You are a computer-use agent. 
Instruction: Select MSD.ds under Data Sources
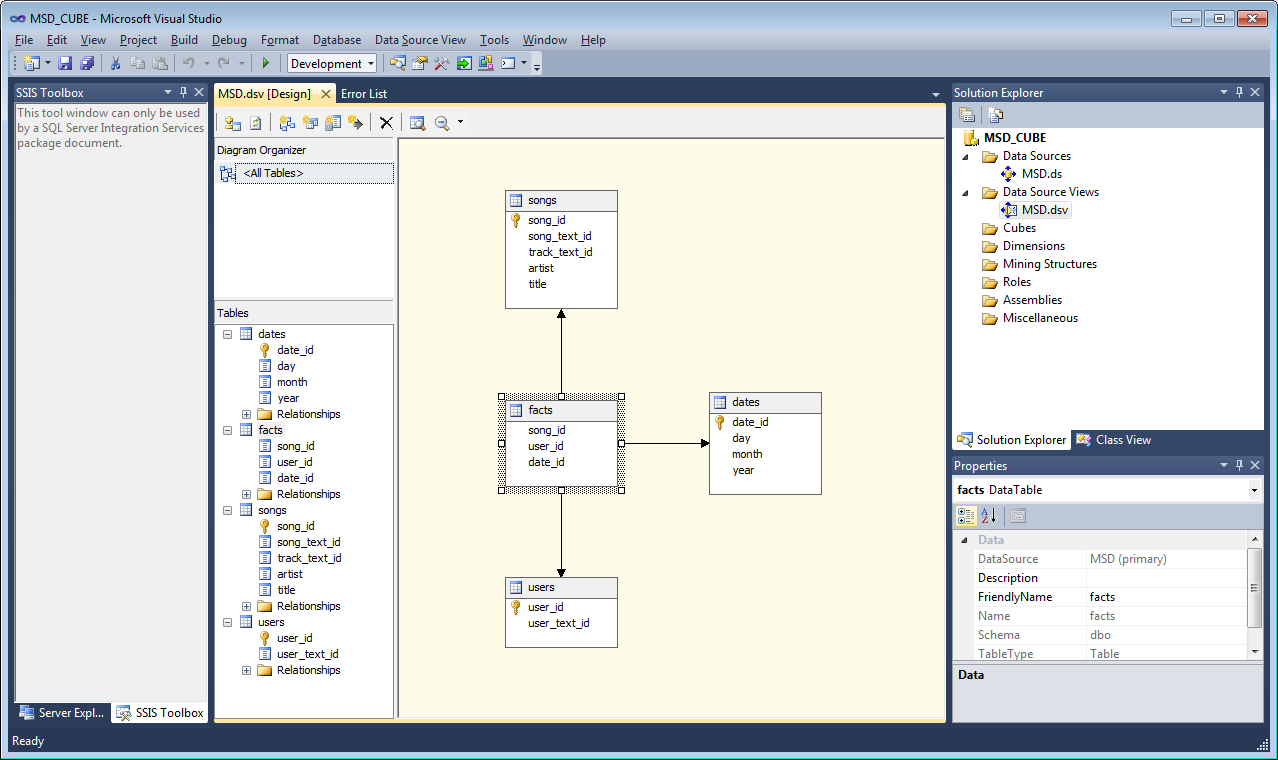click(x=1042, y=174)
